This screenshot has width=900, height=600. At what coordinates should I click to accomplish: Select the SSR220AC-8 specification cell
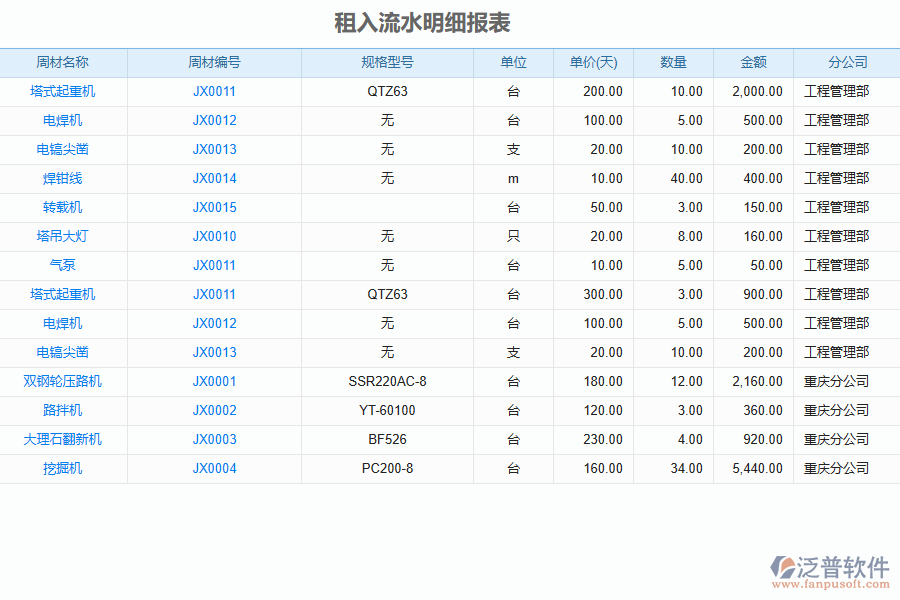(x=387, y=381)
